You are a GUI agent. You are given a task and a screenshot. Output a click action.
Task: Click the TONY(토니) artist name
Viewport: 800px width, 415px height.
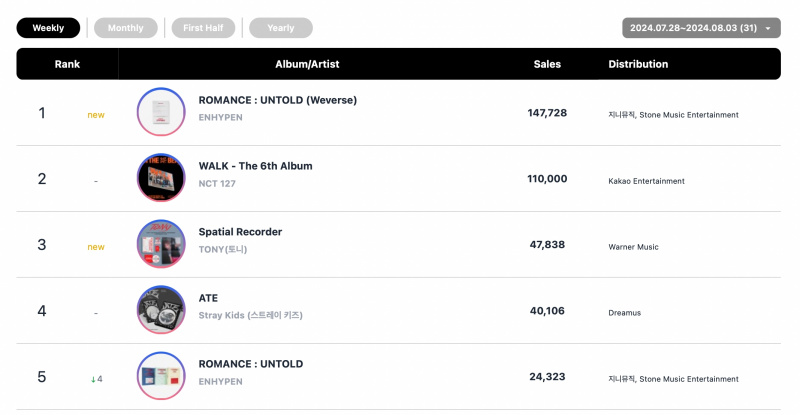pyautogui.click(x=222, y=249)
